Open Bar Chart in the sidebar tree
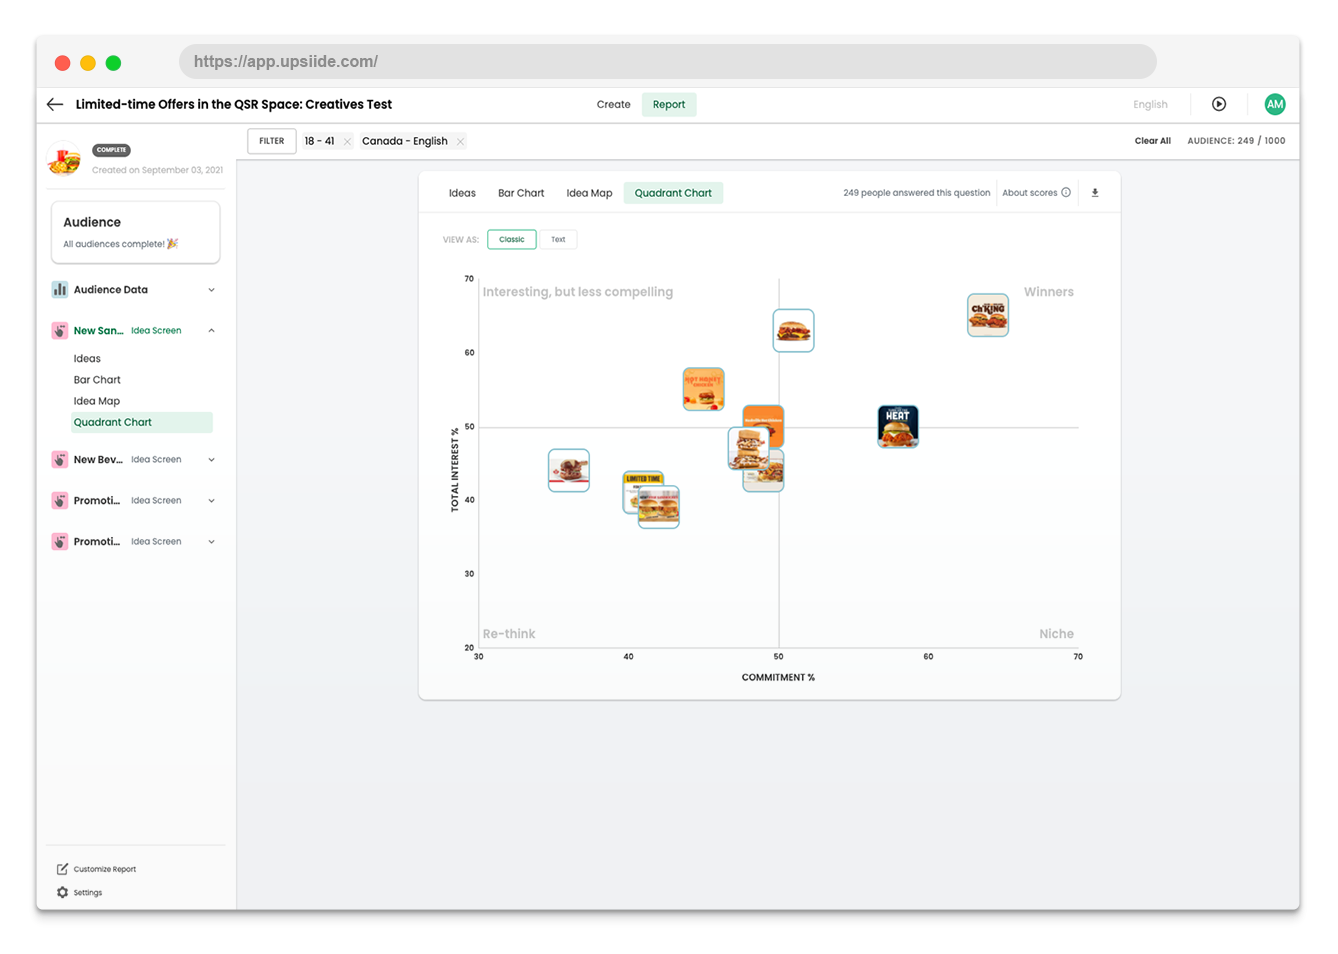Screen dimensions: 1338x954 point(97,380)
